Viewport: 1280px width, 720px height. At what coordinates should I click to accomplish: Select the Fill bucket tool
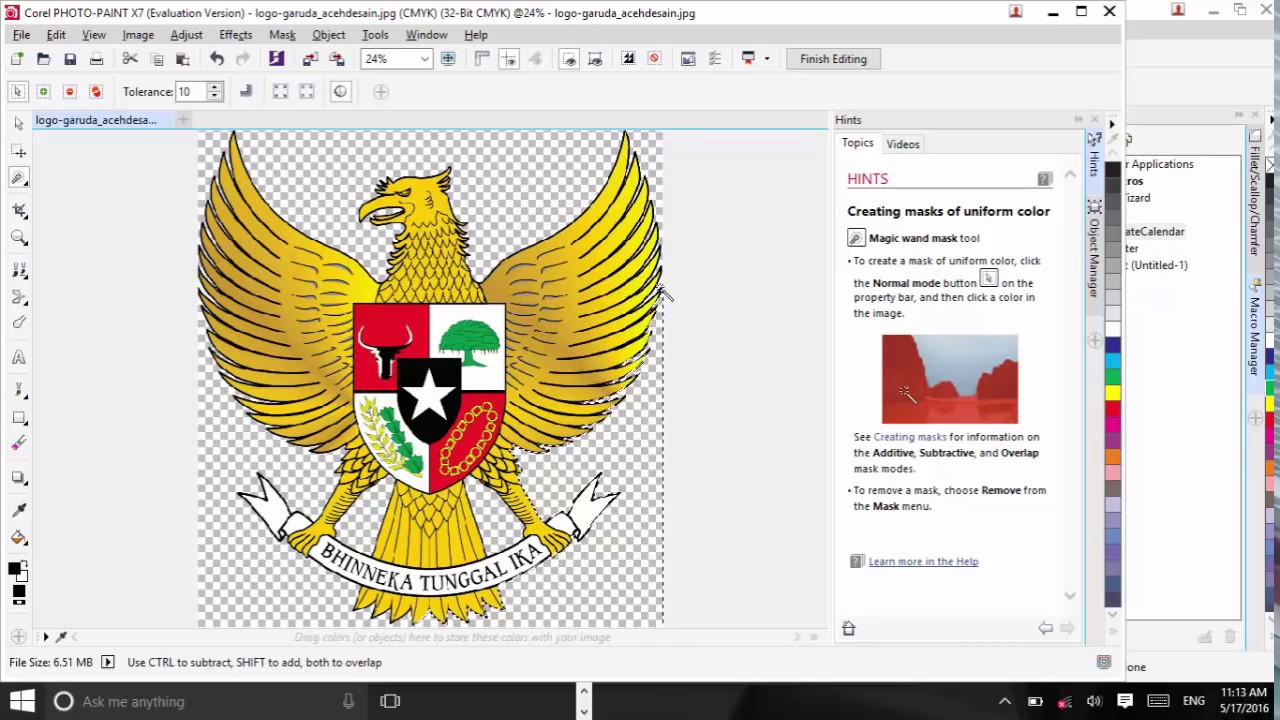(18, 538)
